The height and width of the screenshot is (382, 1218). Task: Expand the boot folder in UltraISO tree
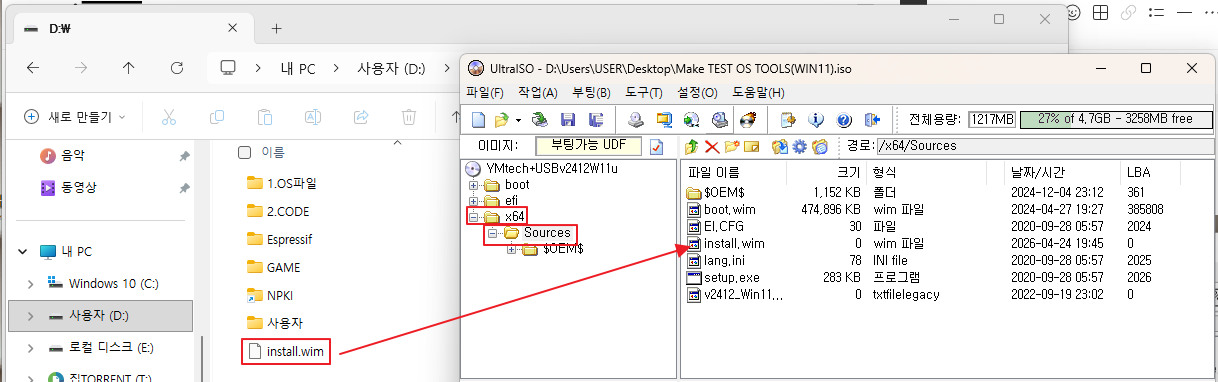(x=473, y=185)
